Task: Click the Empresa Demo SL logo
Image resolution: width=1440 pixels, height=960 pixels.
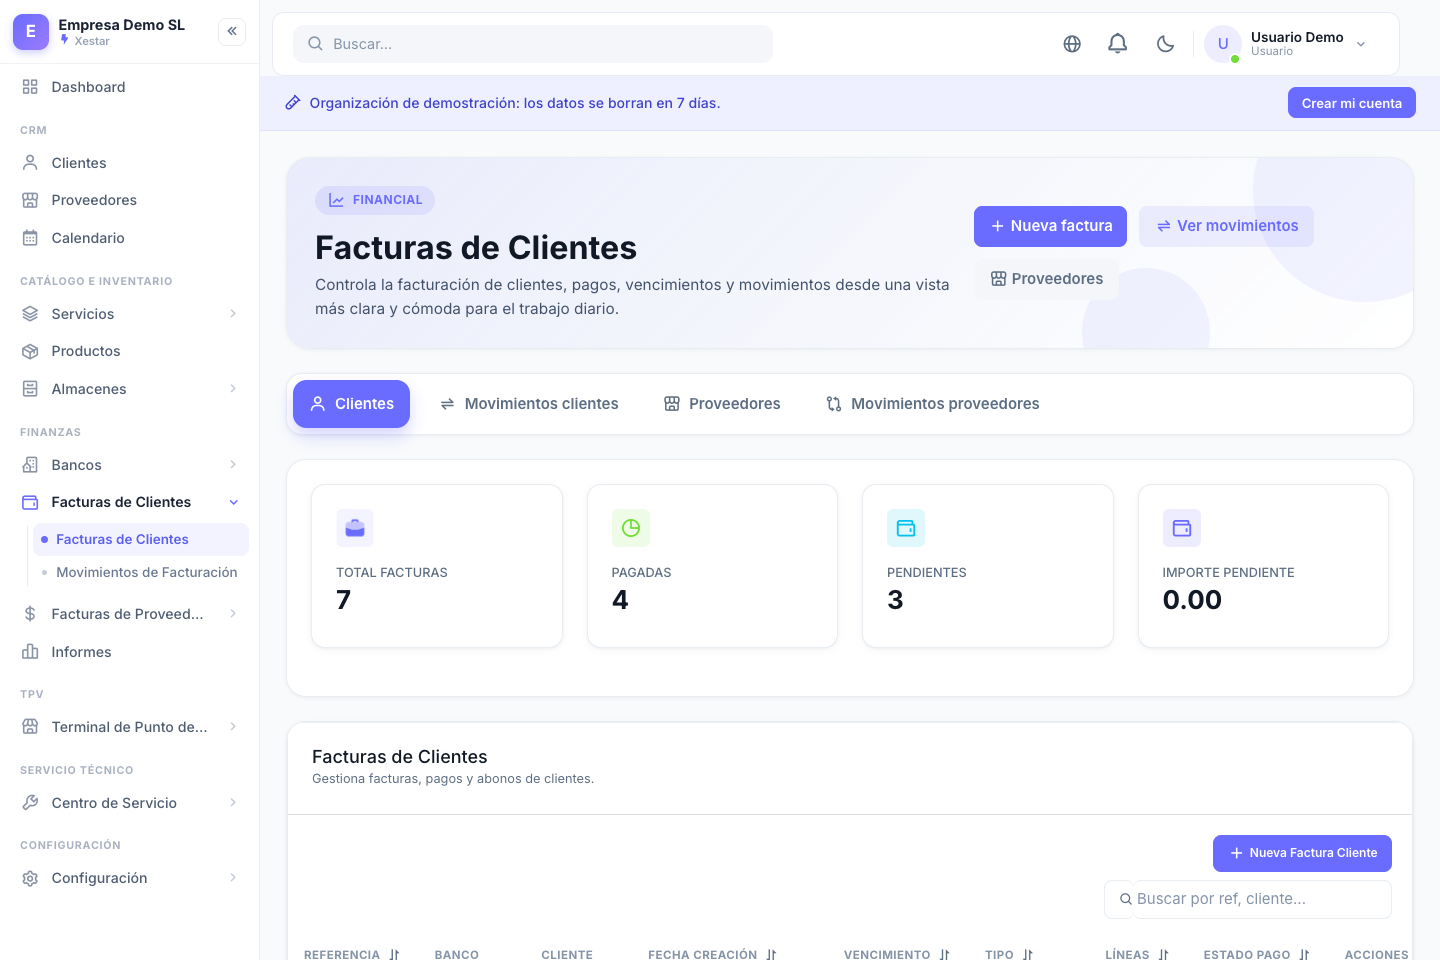Action: coord(31,32)
